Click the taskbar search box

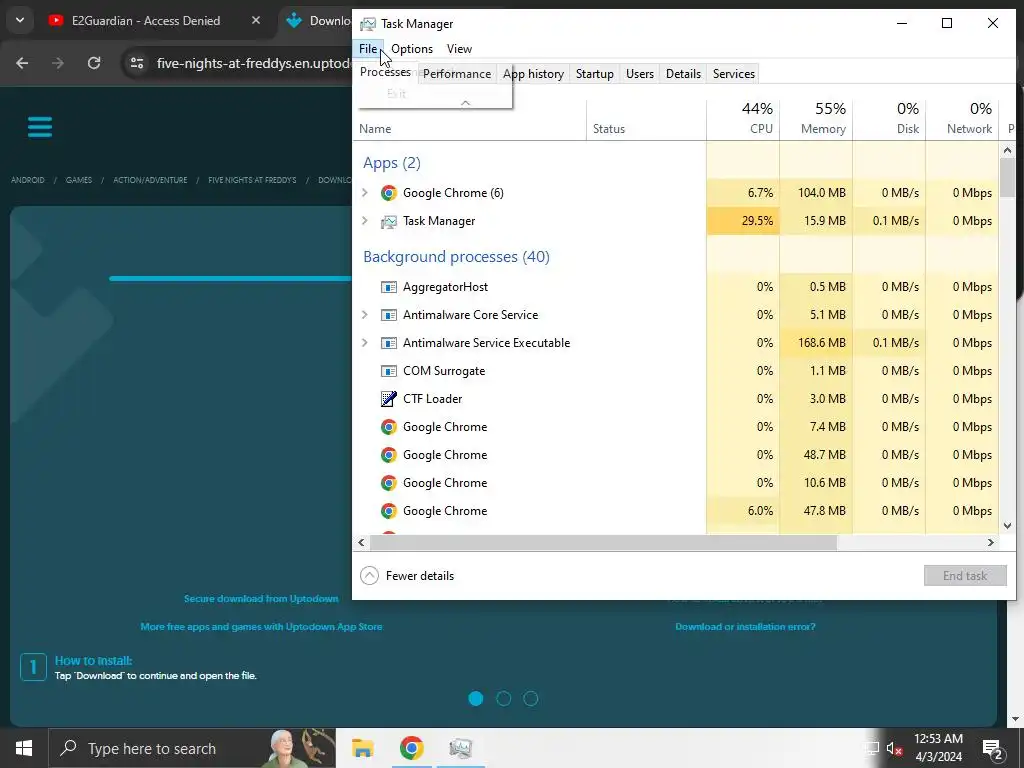point(192,748)
